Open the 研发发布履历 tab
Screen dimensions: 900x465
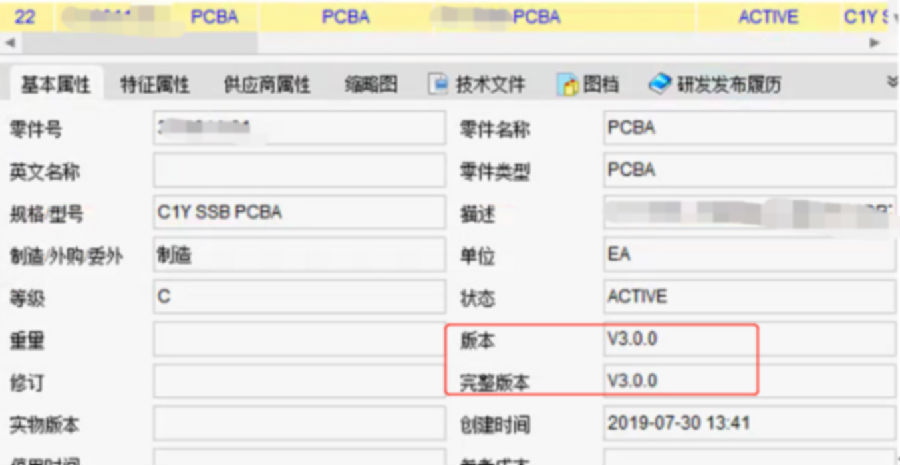[x=715, y=86]
